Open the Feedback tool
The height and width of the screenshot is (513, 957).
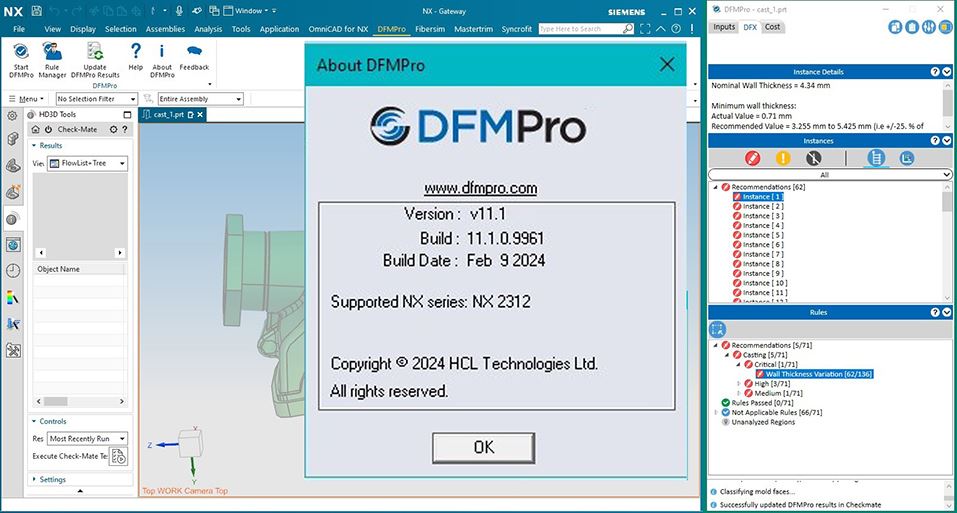pos(194,57)
